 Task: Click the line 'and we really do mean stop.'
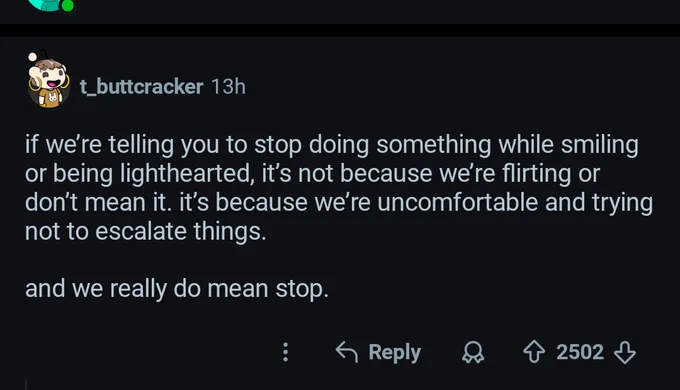(177, 289)
